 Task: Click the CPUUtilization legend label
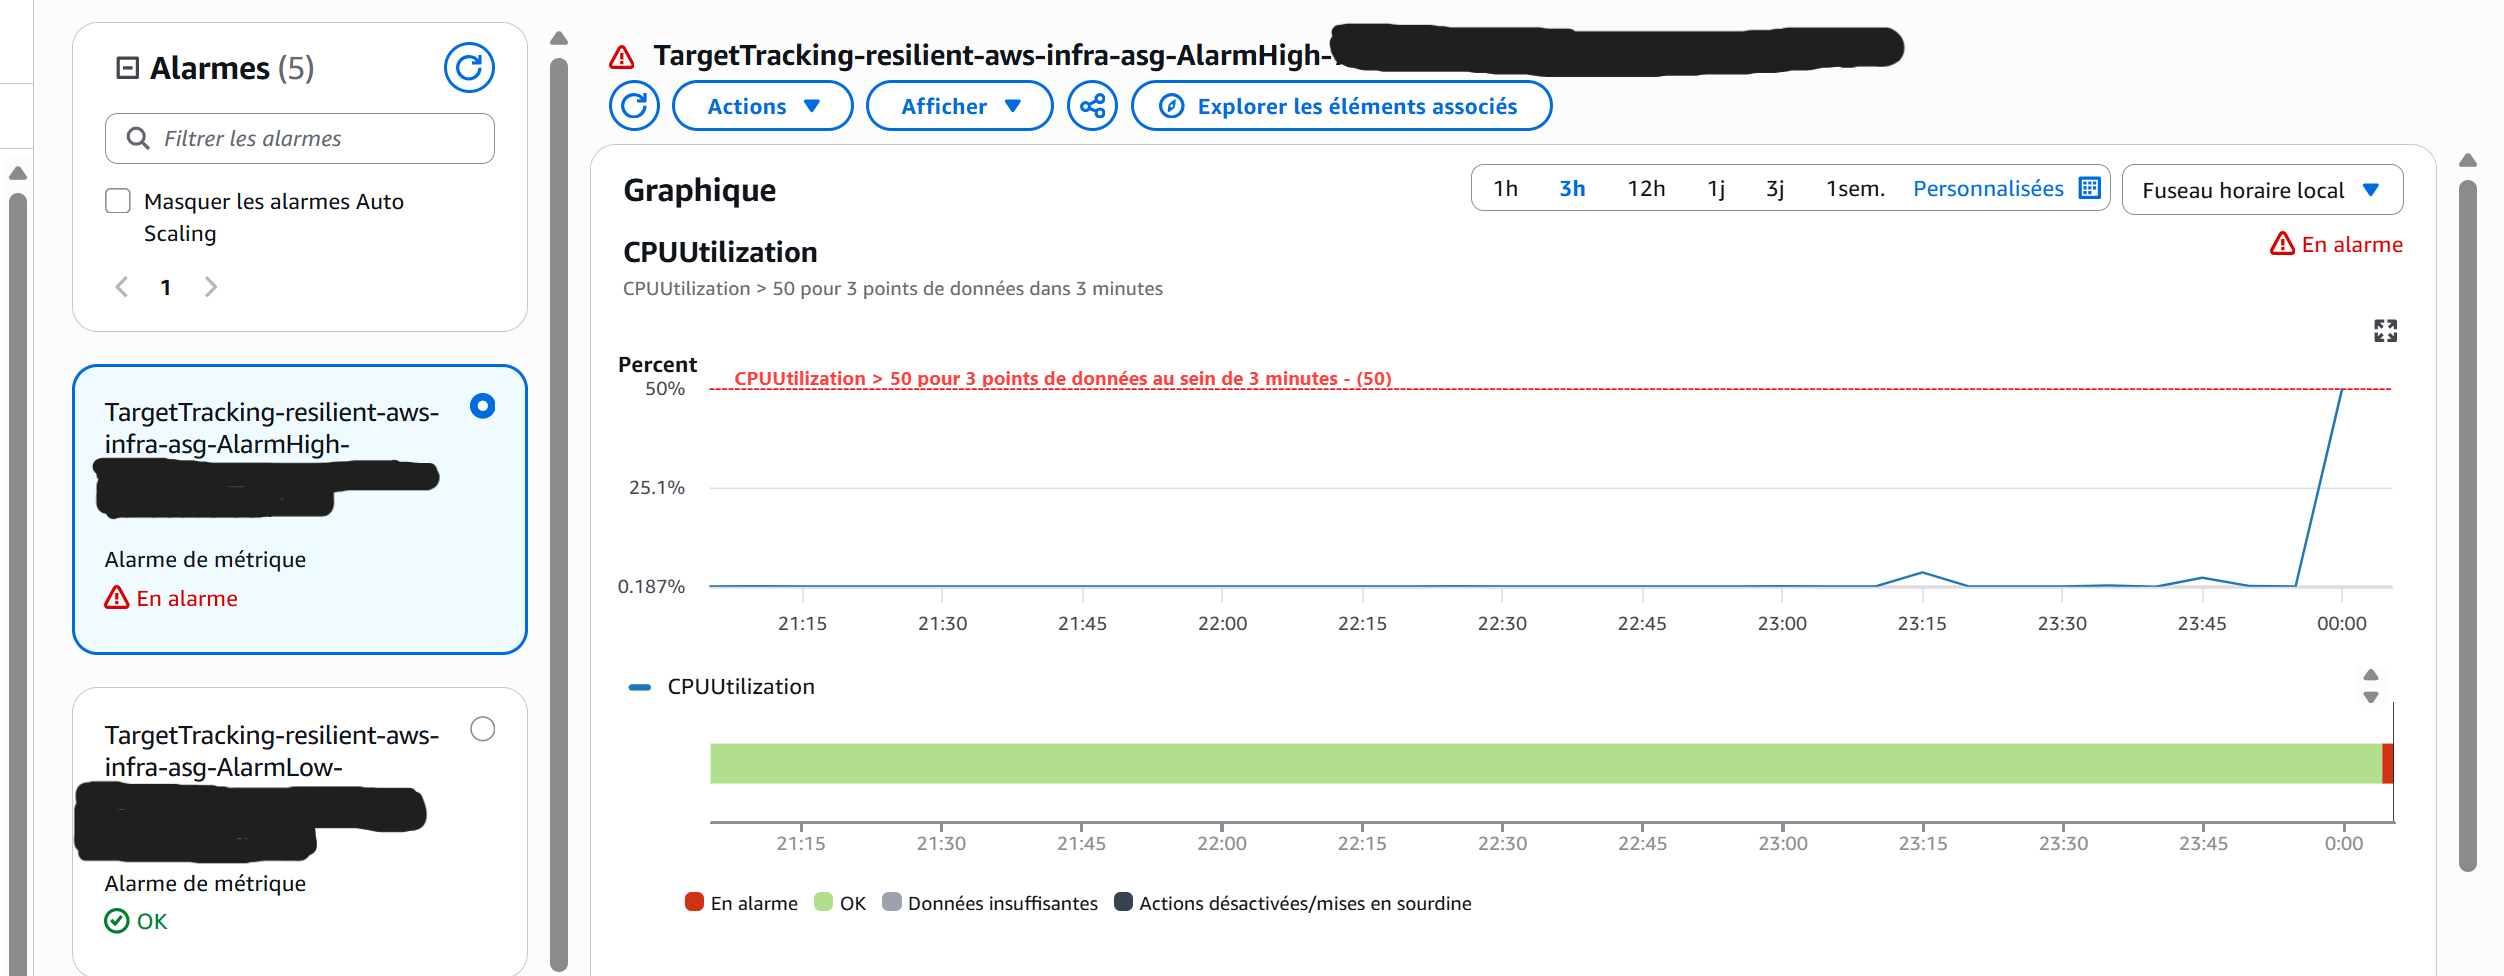[741, 687]
